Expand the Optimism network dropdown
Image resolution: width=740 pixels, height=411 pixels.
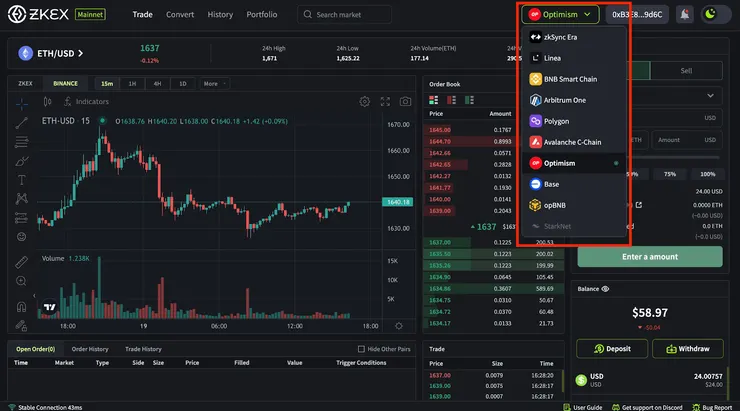(x=560, y=15)
